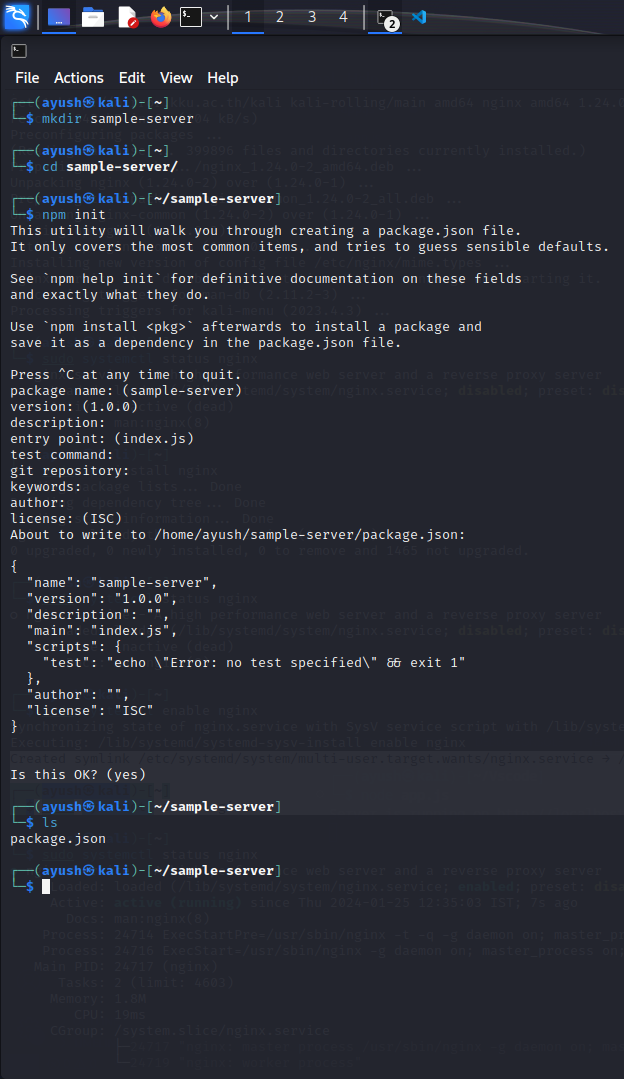
Task: Launch Firefox from the taskbar
Action: pos(159,16)
